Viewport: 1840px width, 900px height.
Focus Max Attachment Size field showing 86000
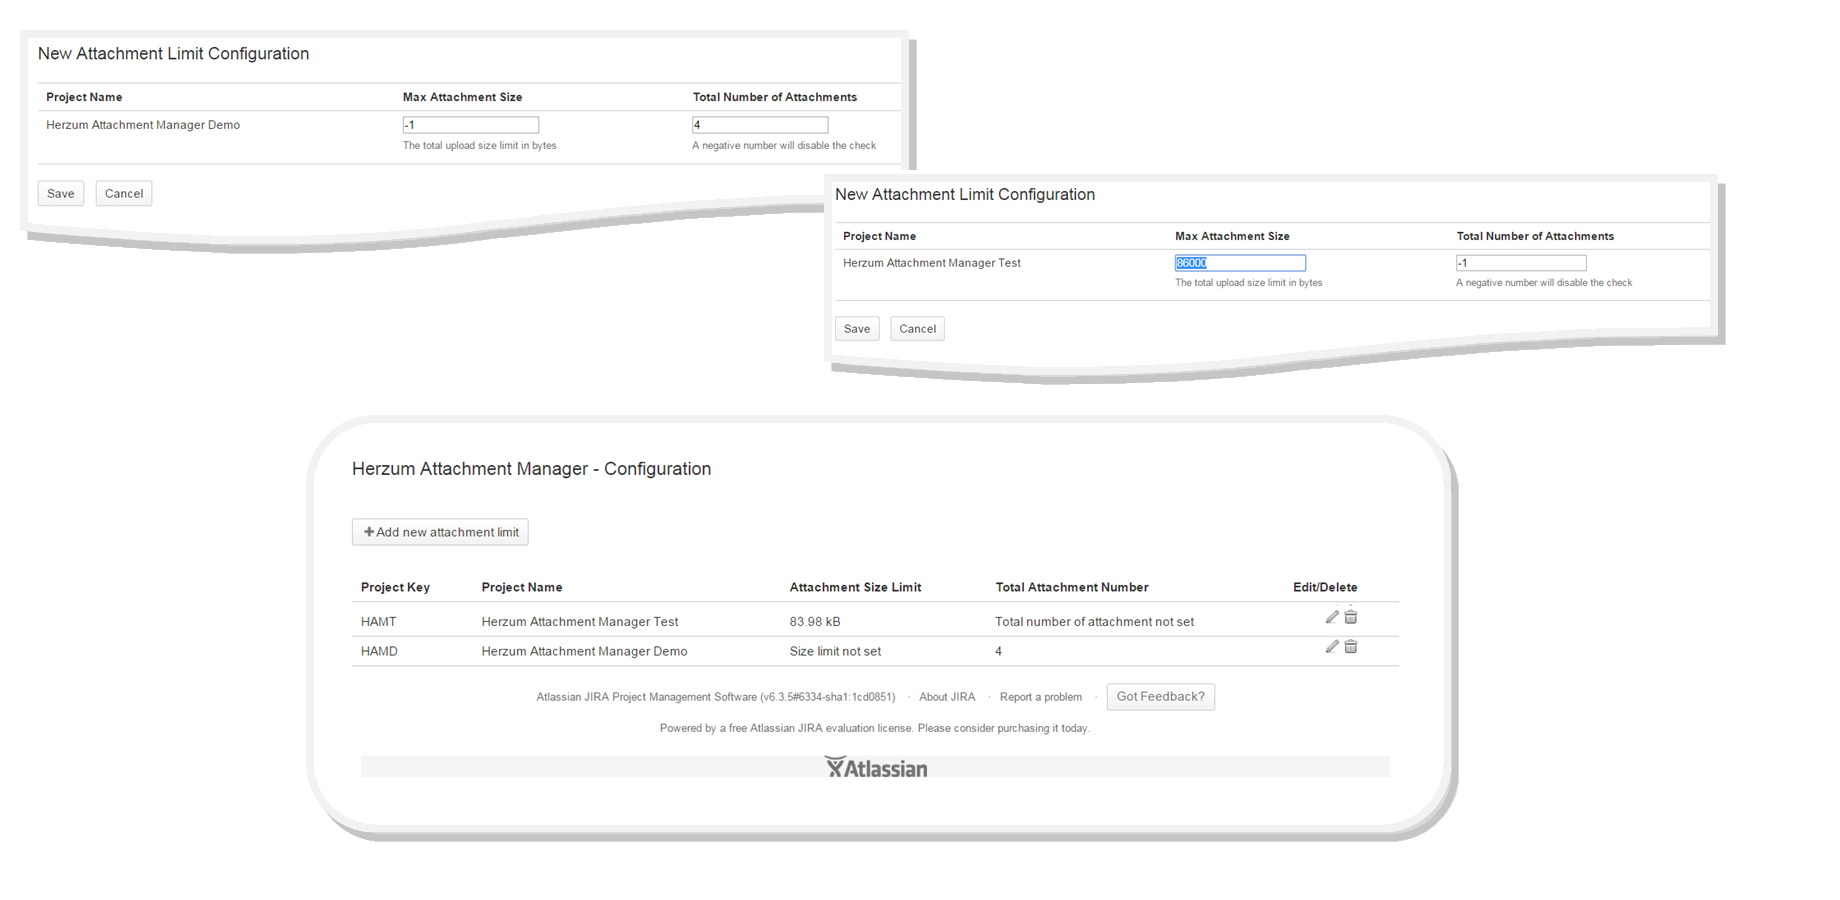1240,263
